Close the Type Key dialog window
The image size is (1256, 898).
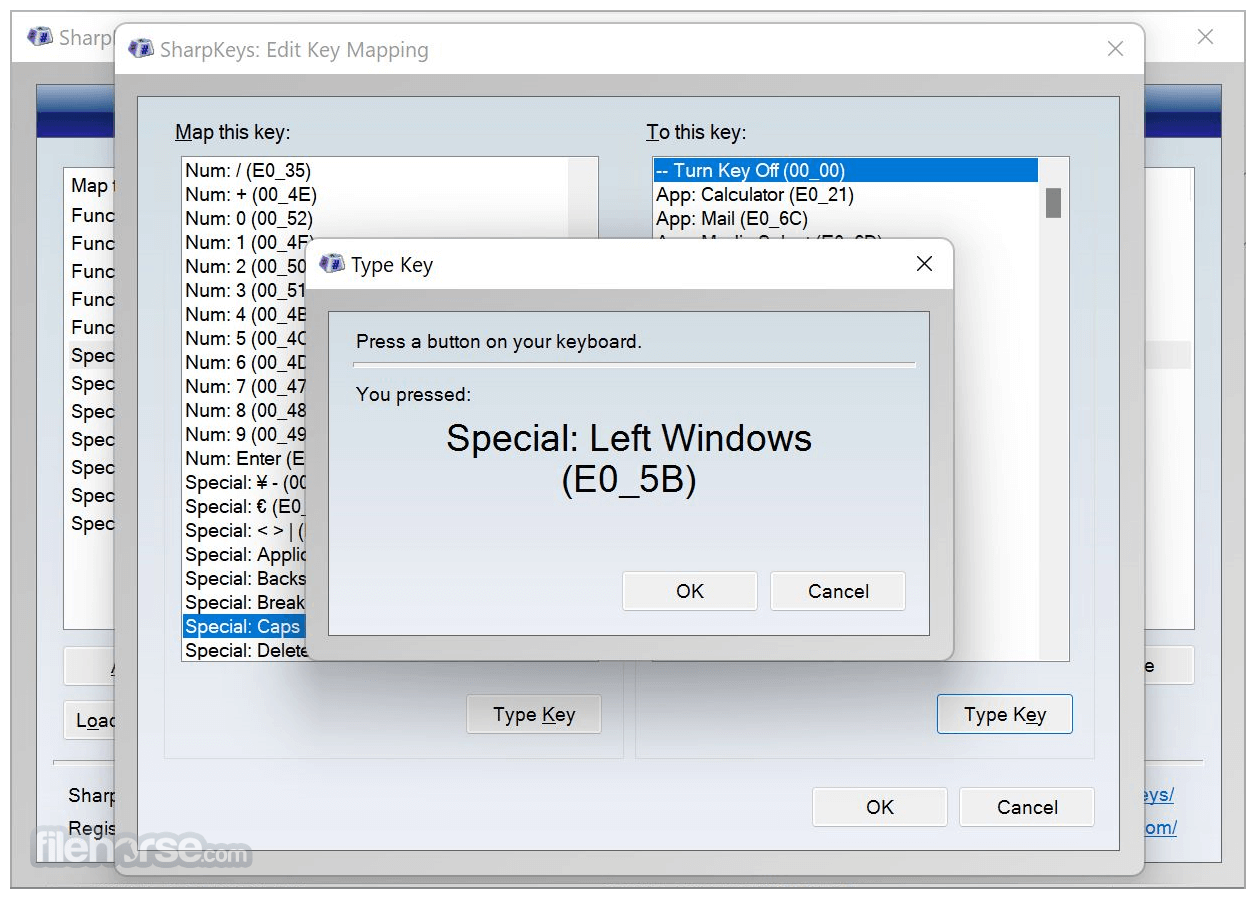[x=924, y=264]
